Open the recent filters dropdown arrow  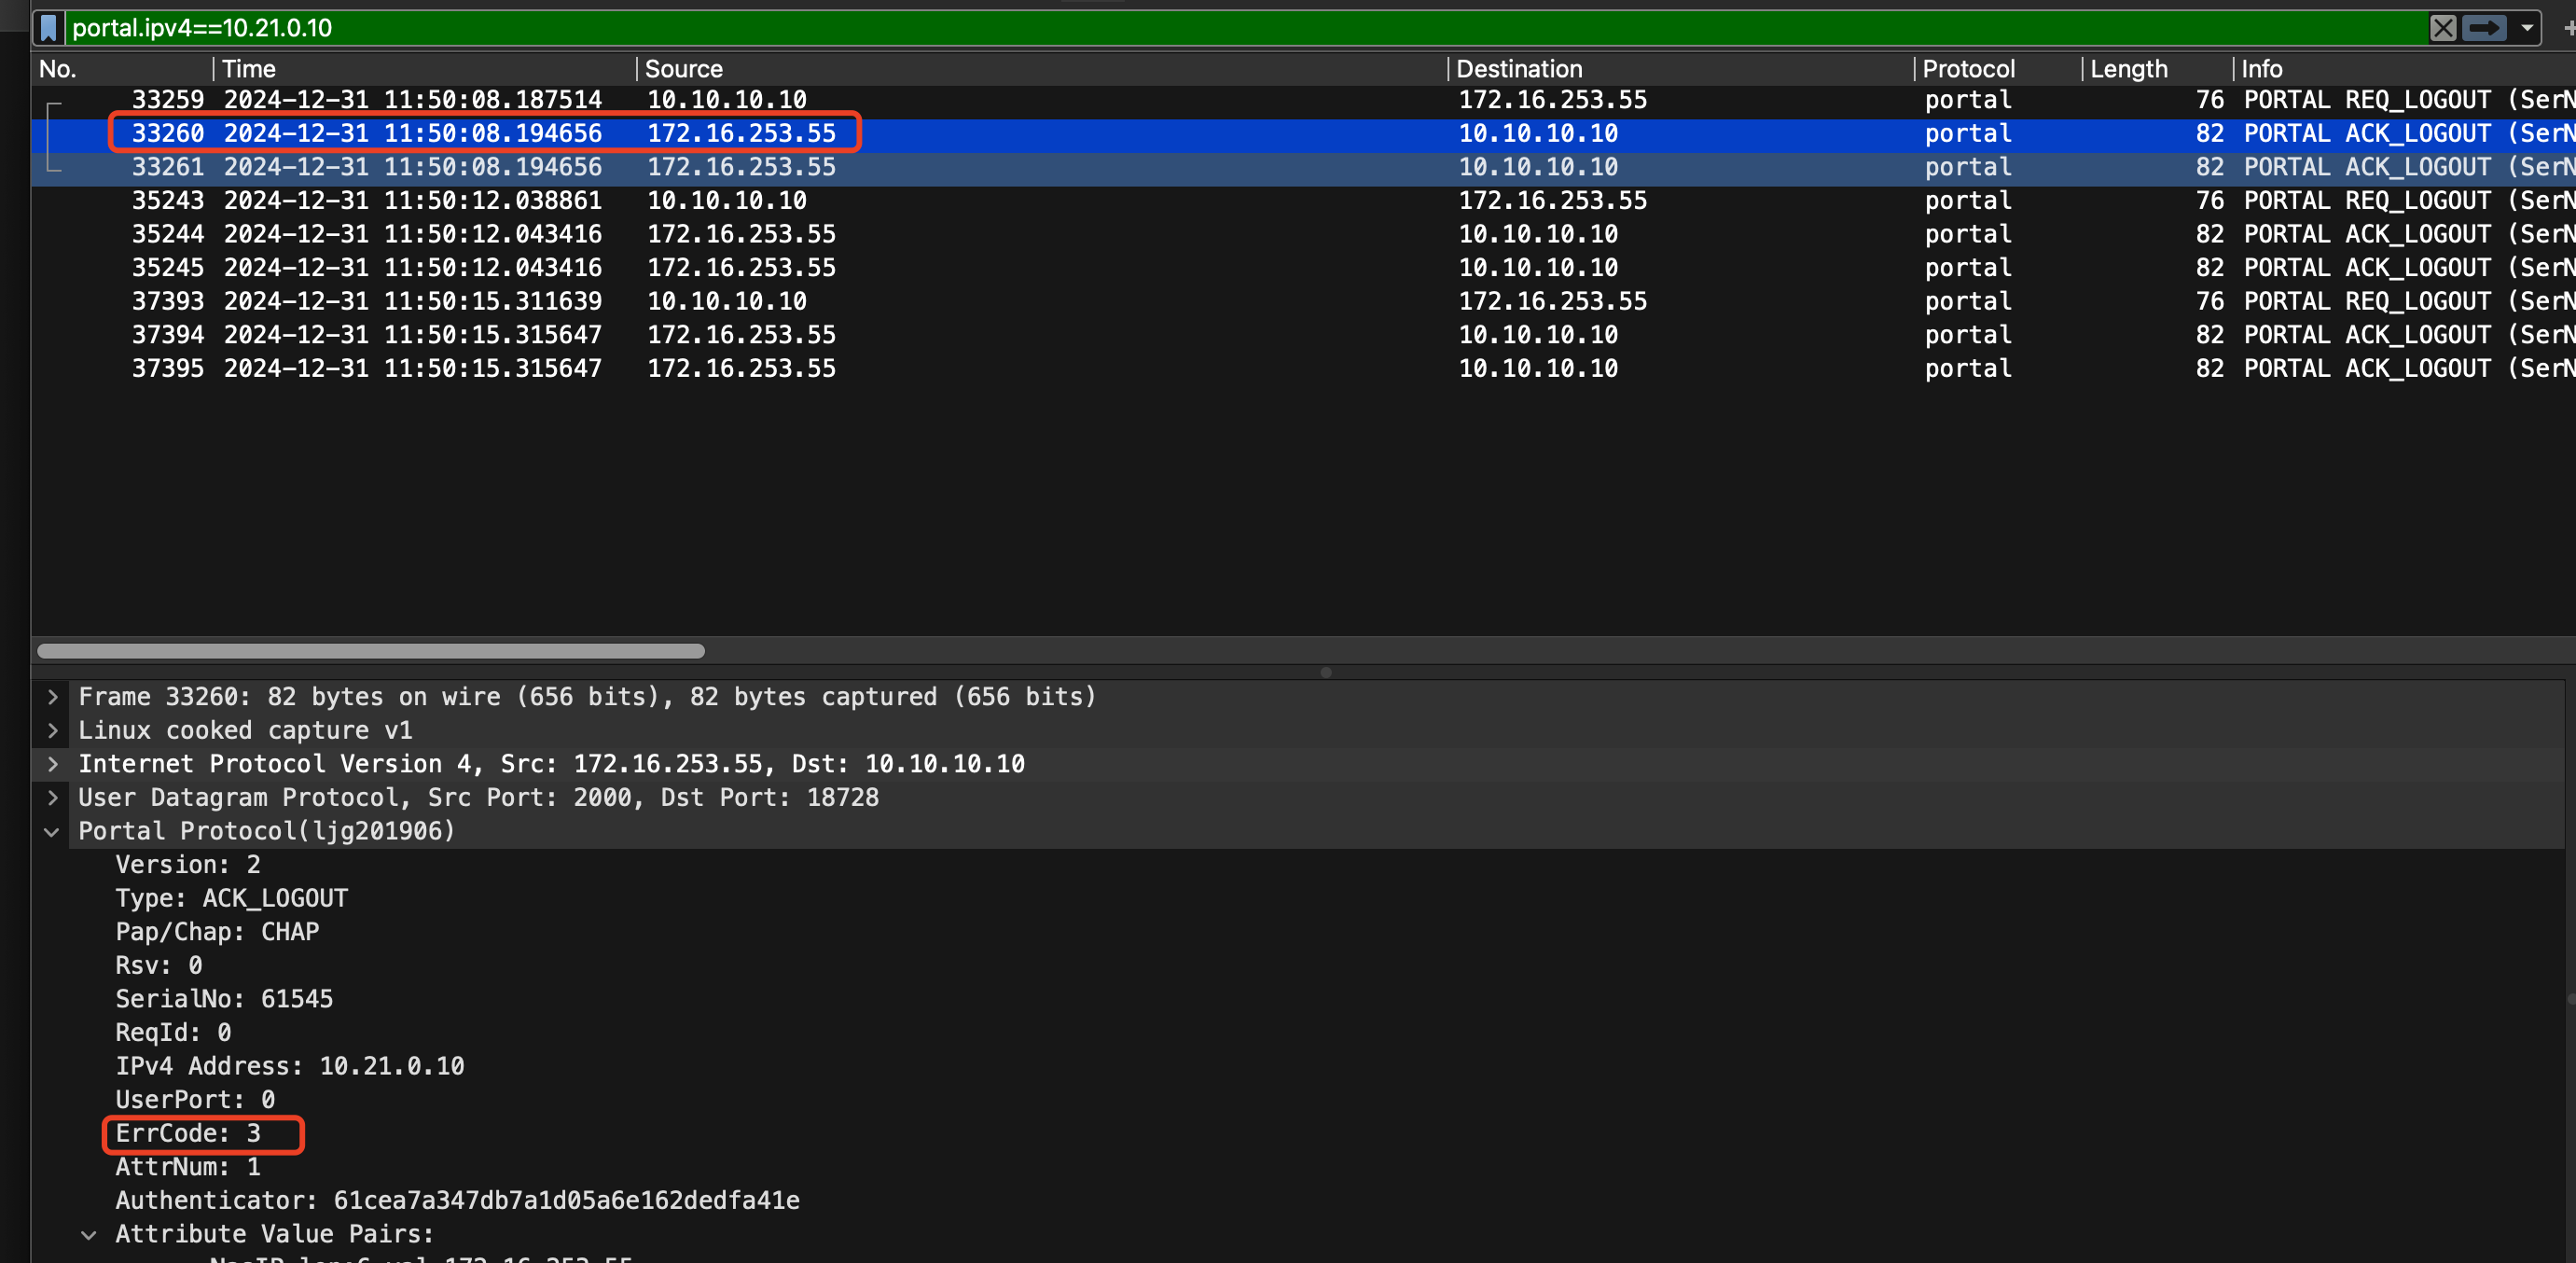[x=2527, y=28]
